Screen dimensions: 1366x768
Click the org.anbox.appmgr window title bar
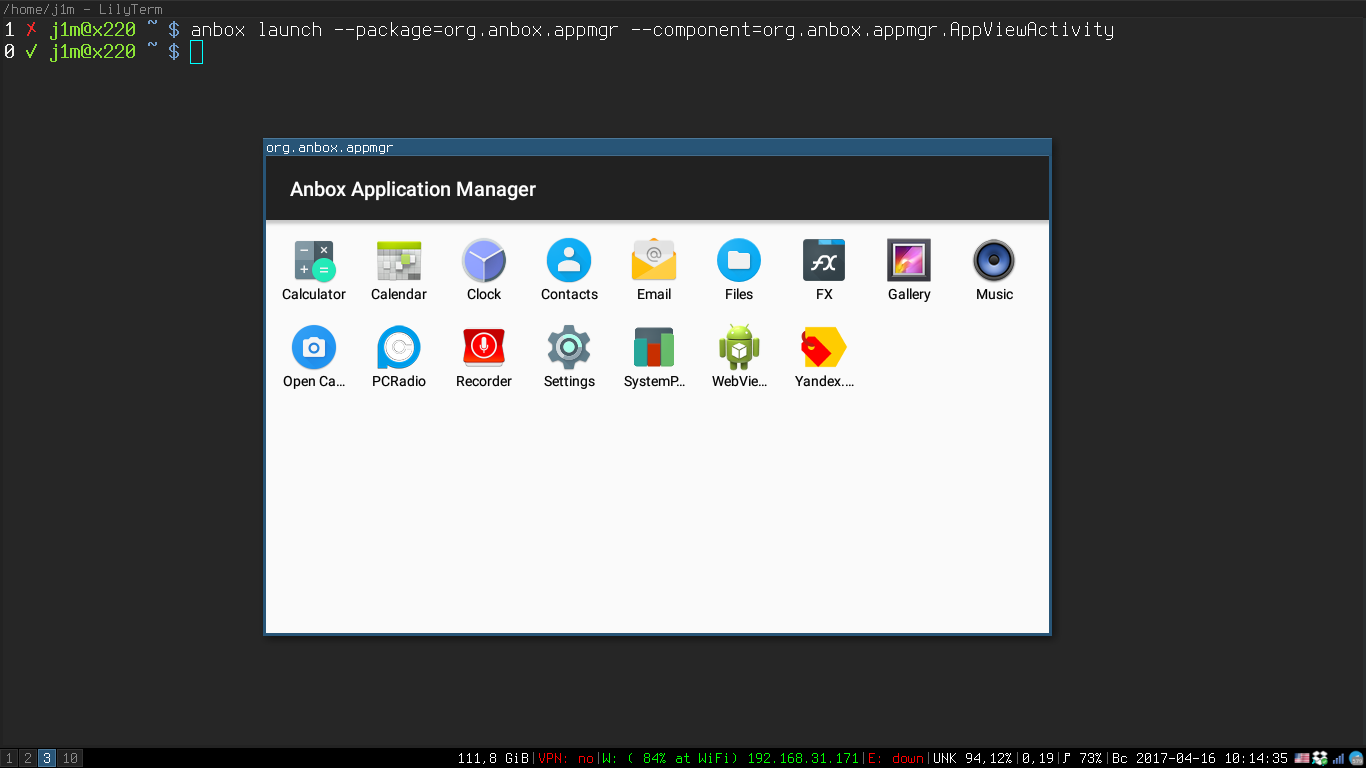(x=657, y=147)
